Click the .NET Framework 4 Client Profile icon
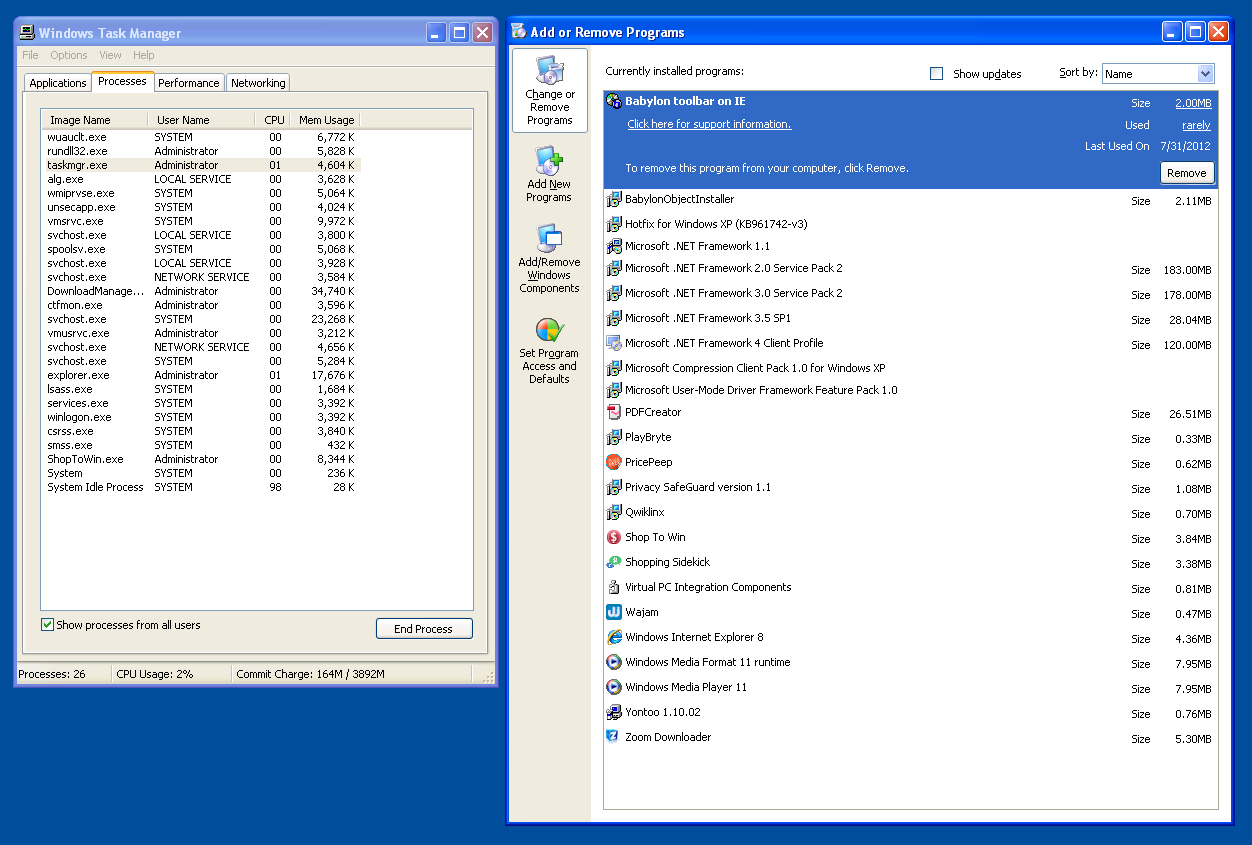 [614, 343]
